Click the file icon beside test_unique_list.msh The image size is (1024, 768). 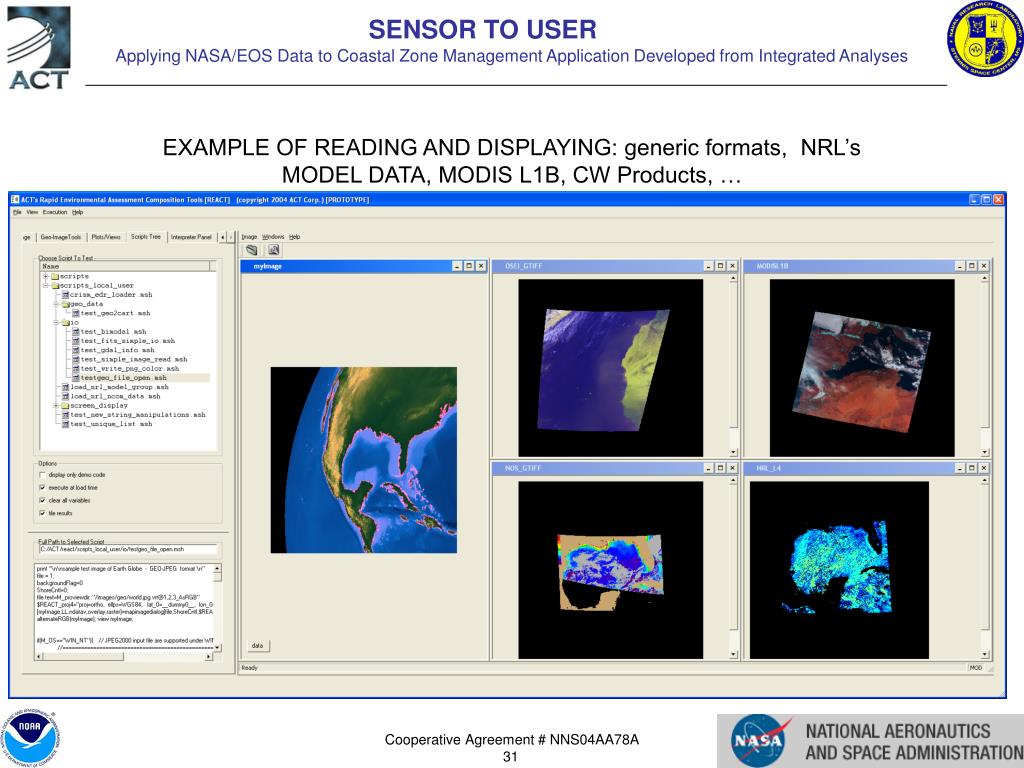click(65, 424)
